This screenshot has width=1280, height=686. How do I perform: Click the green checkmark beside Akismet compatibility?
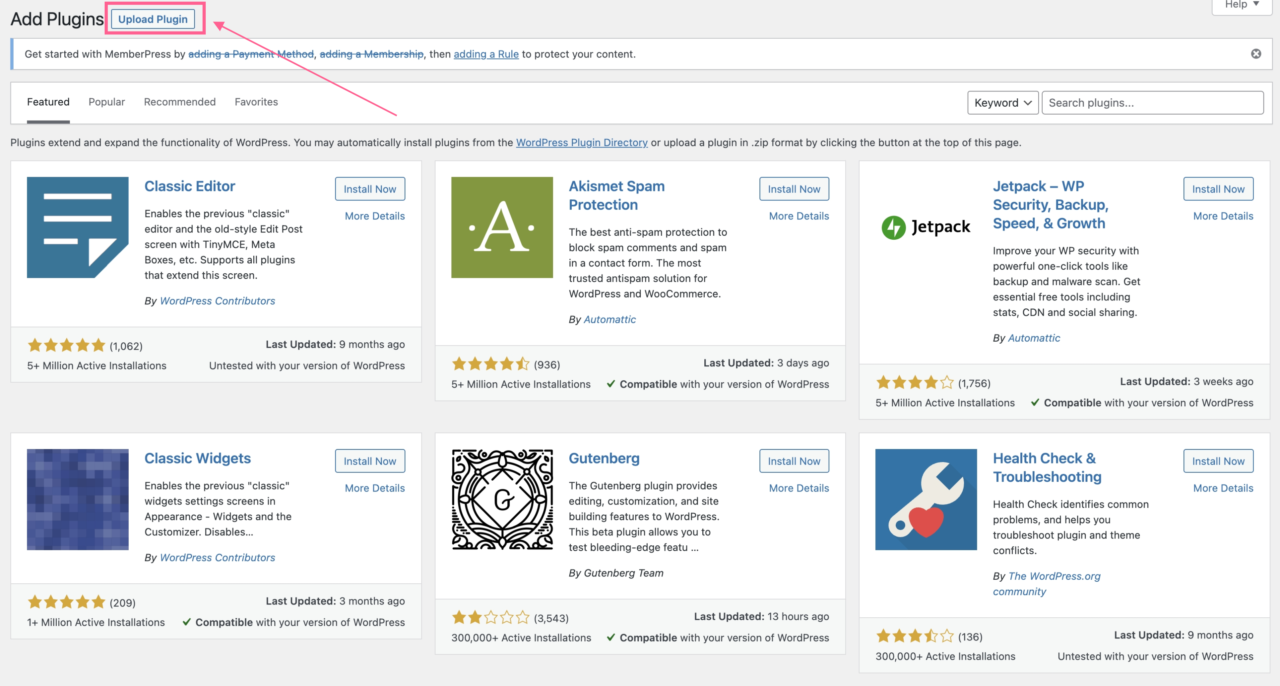610,384
